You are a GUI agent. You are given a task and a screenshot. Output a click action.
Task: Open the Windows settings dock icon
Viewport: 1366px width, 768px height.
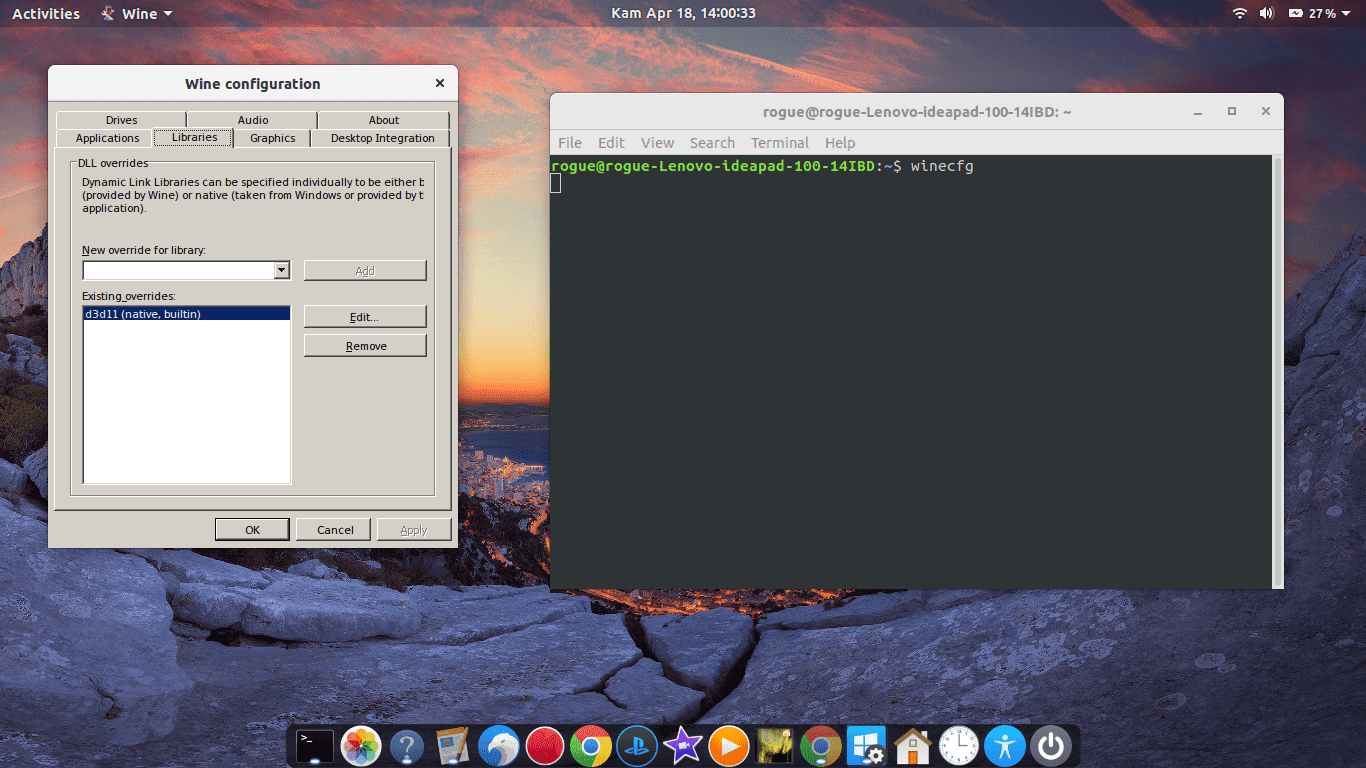[865, 745]
